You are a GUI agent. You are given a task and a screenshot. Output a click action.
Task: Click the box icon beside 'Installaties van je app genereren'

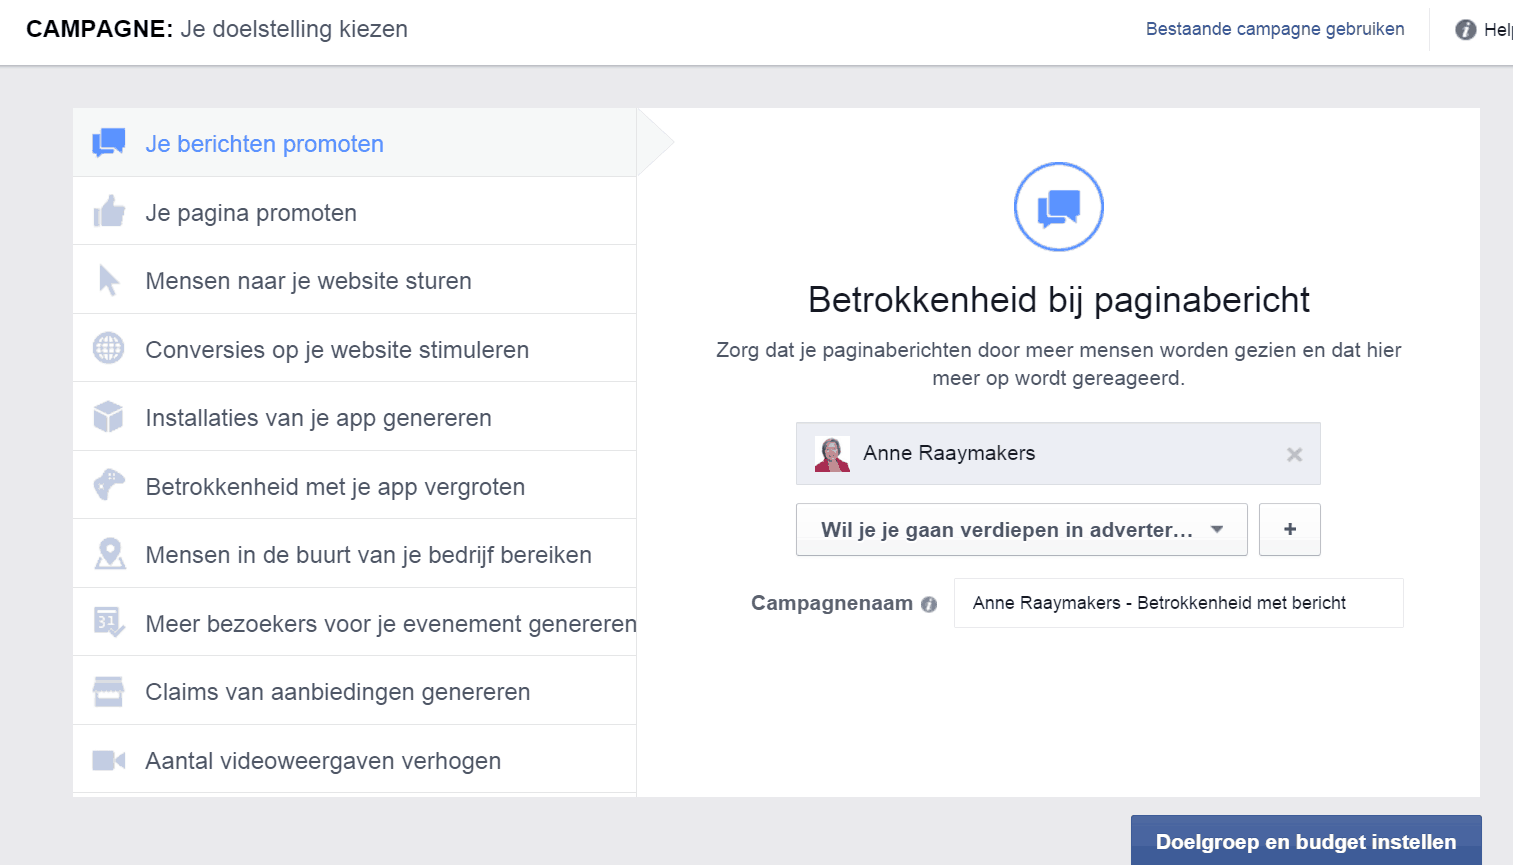[109, 417]
